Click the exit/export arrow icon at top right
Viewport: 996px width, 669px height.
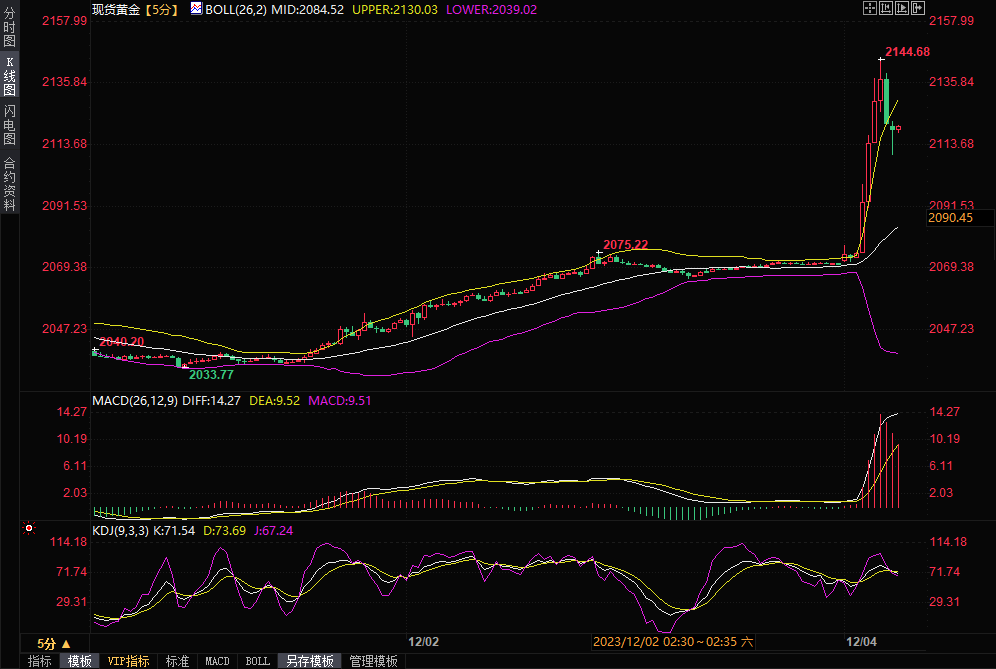click(x=917, y=8)
